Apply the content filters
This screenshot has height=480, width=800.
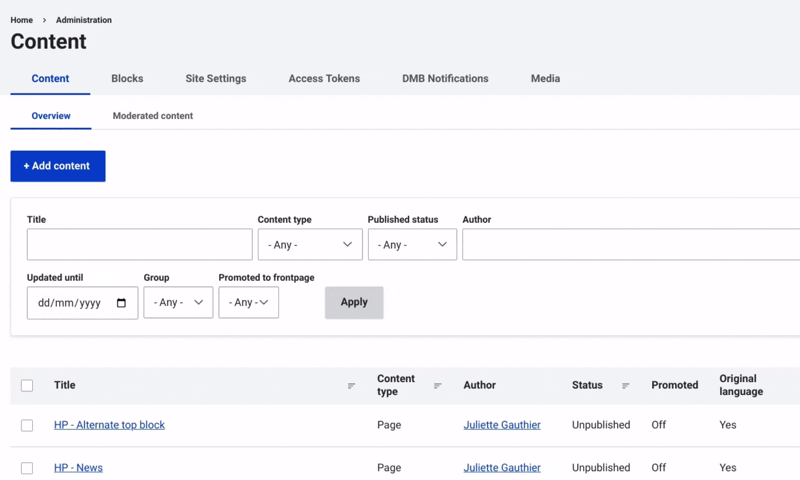coord(354,302)
